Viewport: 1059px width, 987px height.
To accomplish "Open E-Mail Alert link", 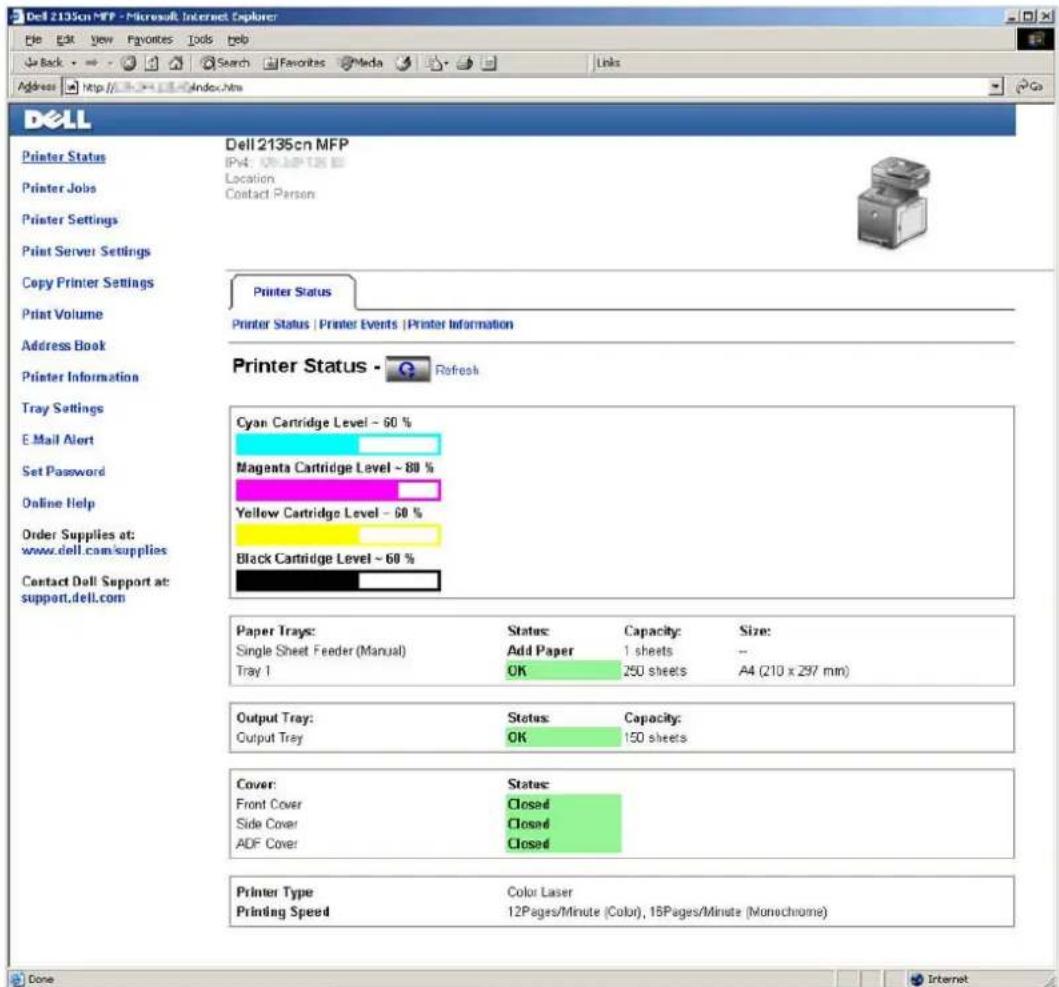I will pos(57,440).
